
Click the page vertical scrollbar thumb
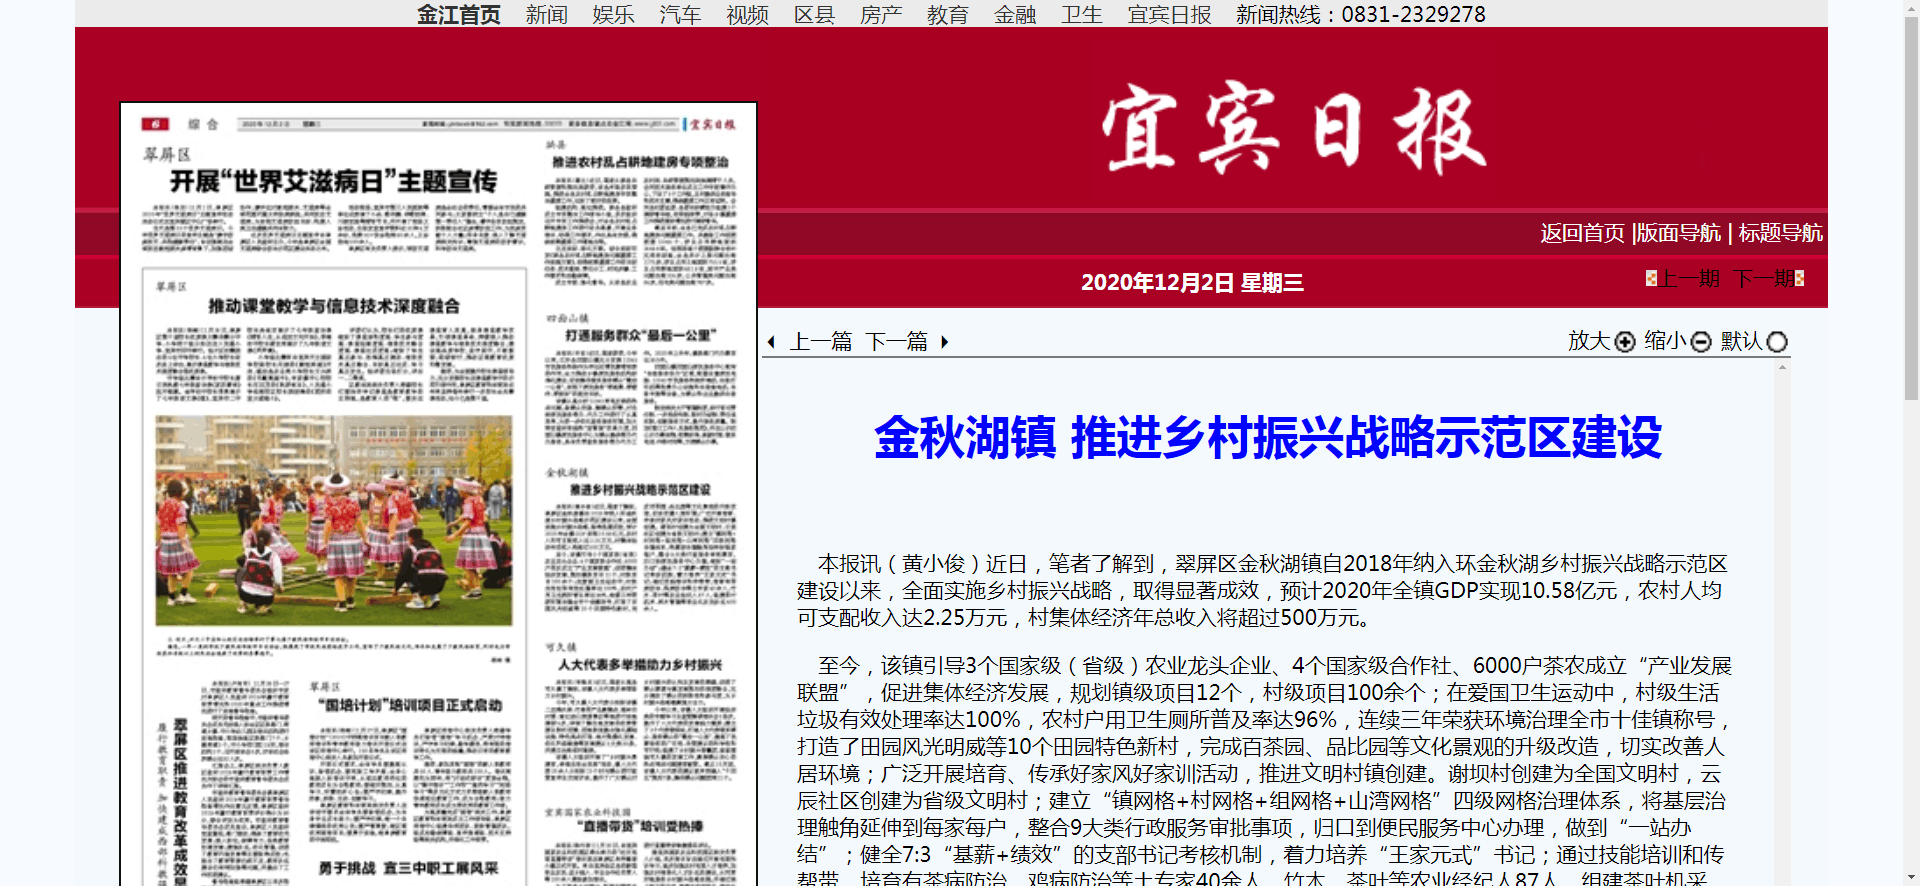coord(1911,200)
